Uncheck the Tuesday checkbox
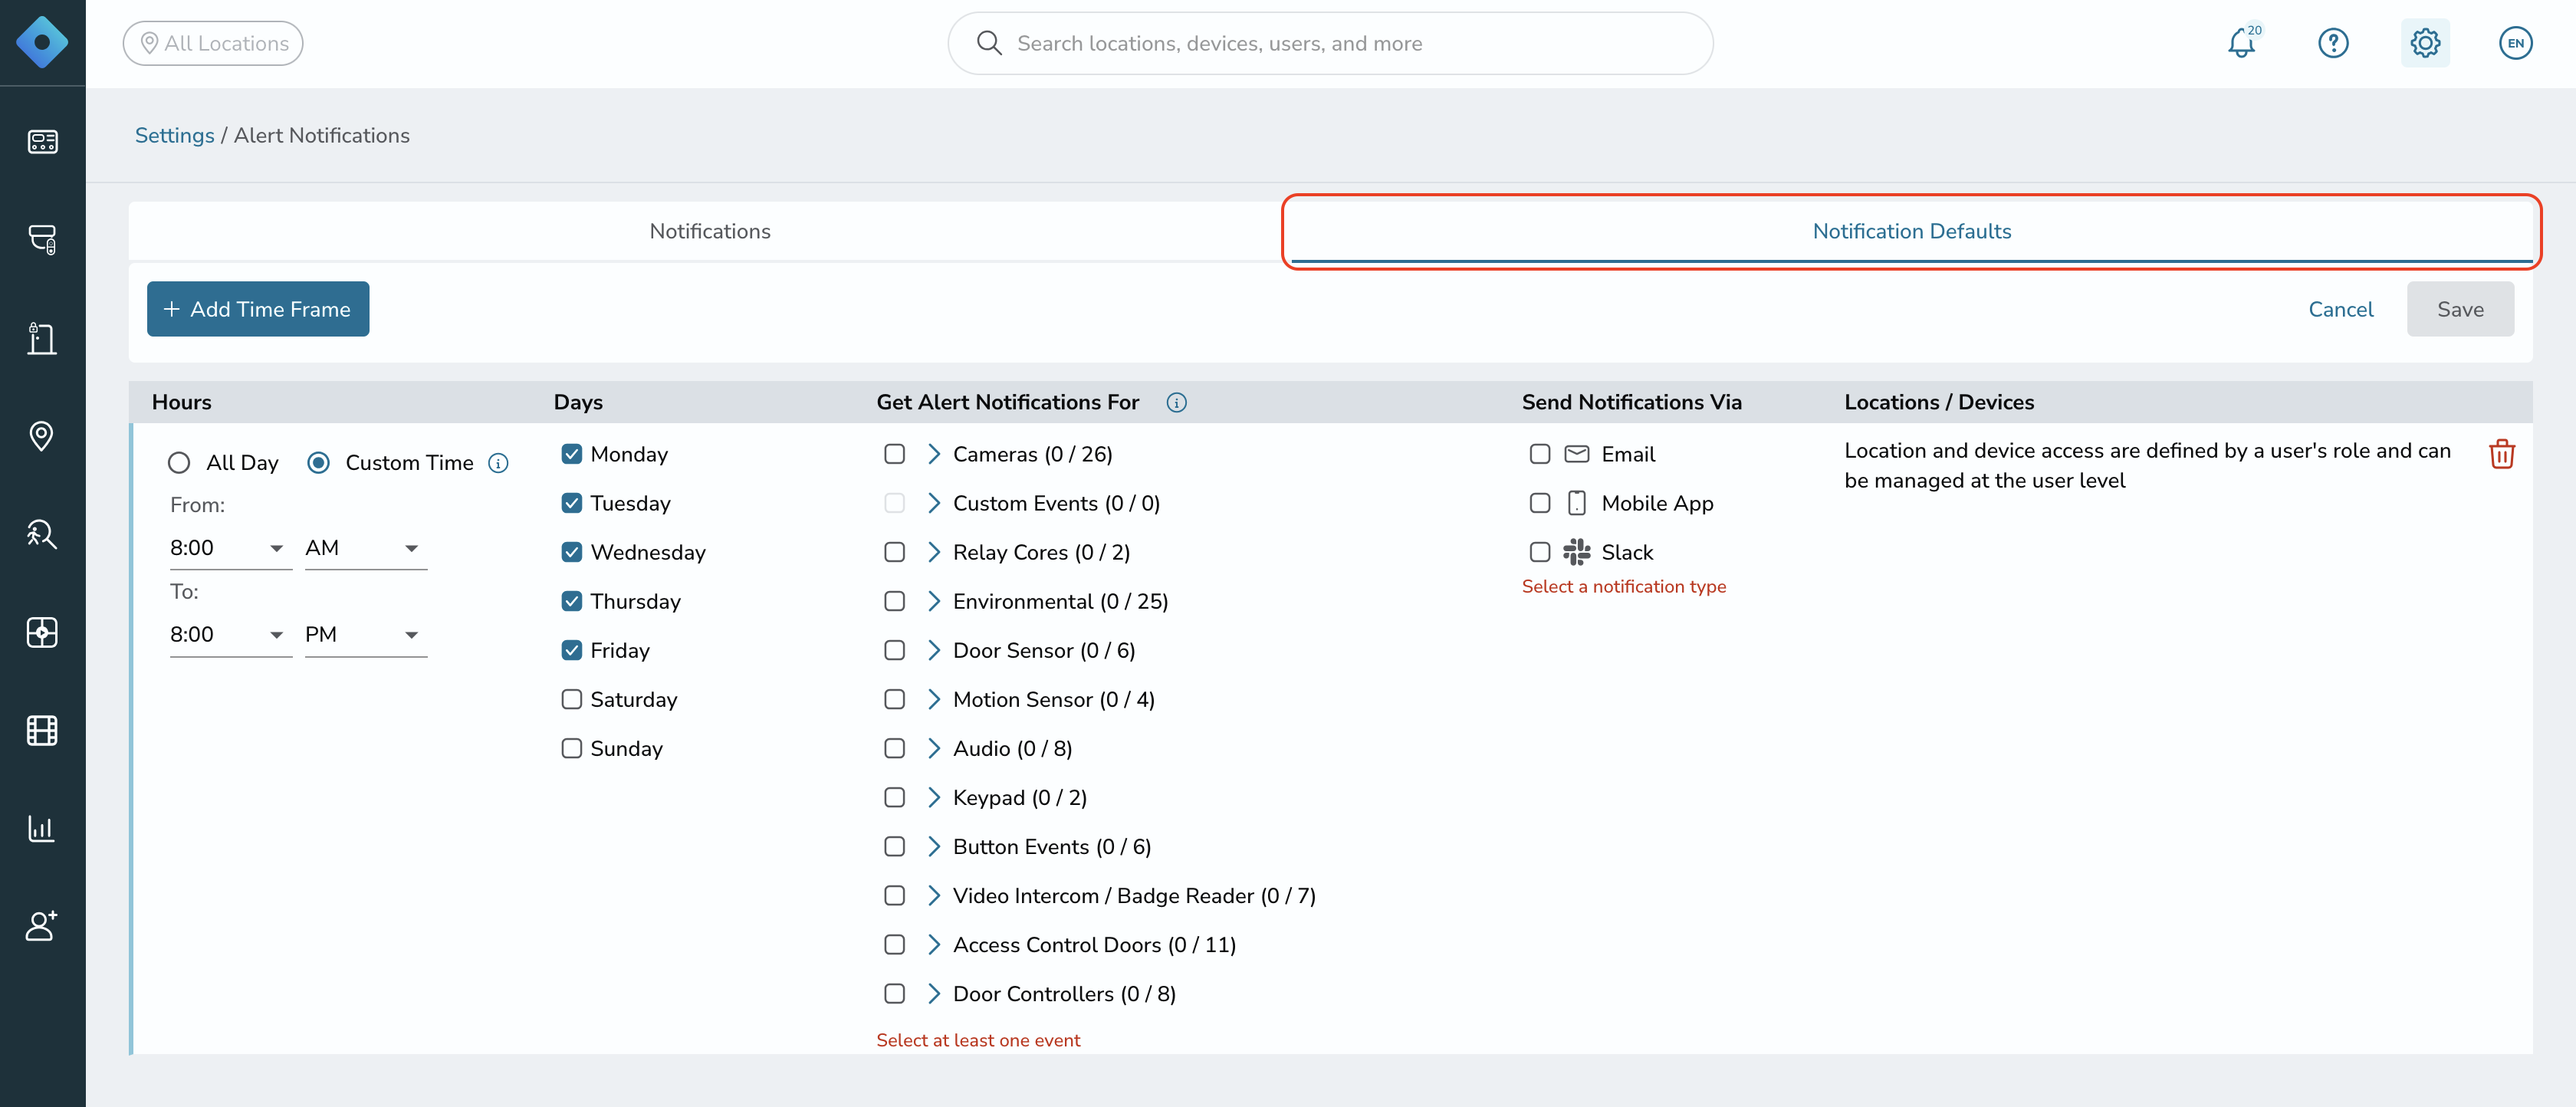 pyautogui.click(x=572, y=503)
